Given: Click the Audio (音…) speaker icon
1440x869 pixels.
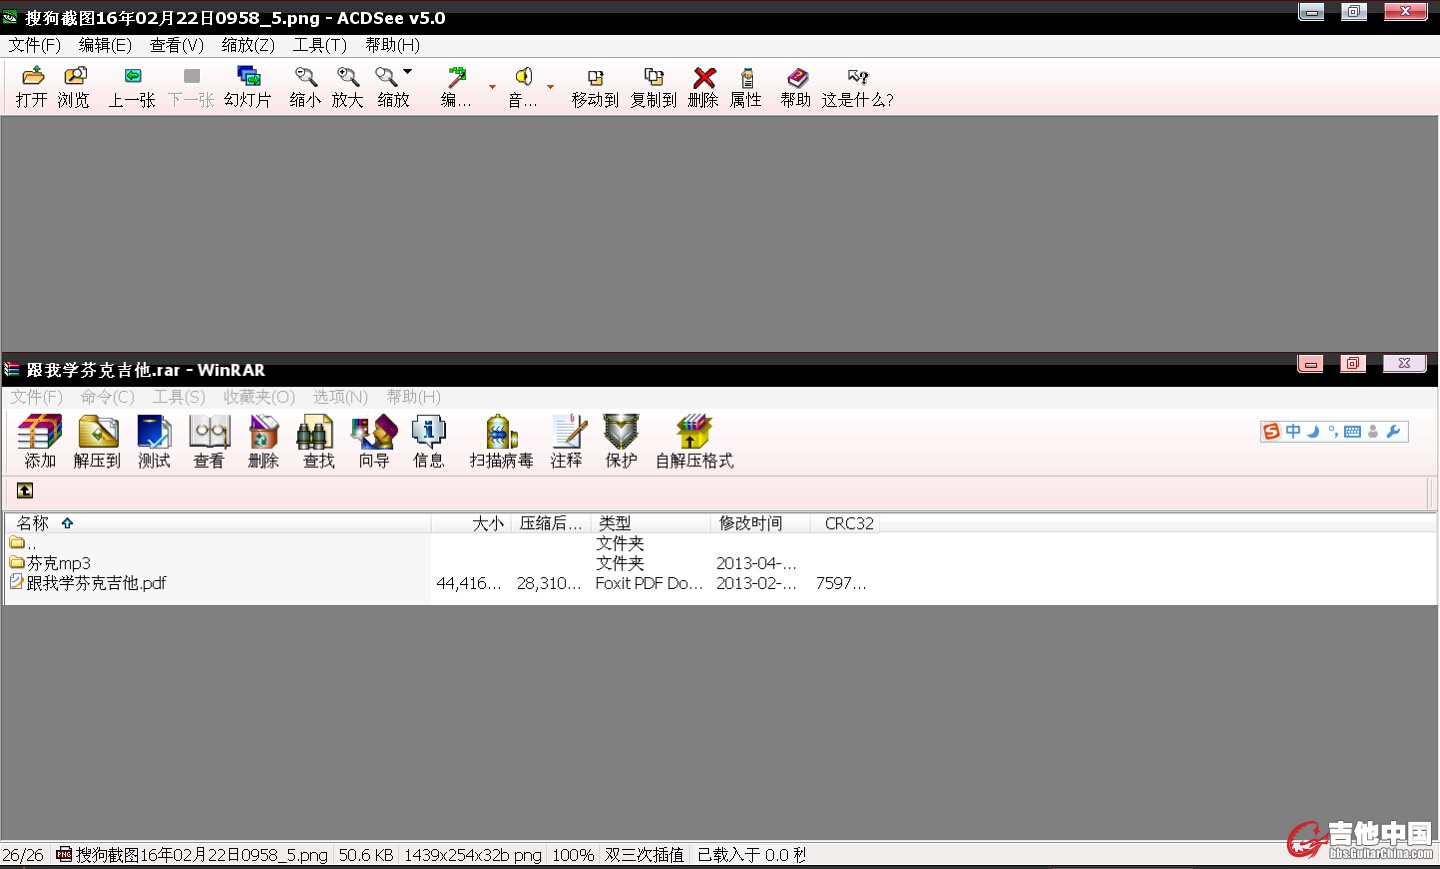Looking at the screenshot, I should tap(523, 77).
